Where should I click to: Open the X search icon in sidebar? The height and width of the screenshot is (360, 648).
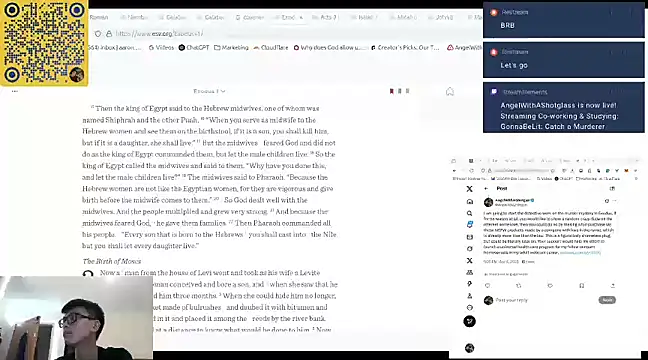tap(469, 213)
